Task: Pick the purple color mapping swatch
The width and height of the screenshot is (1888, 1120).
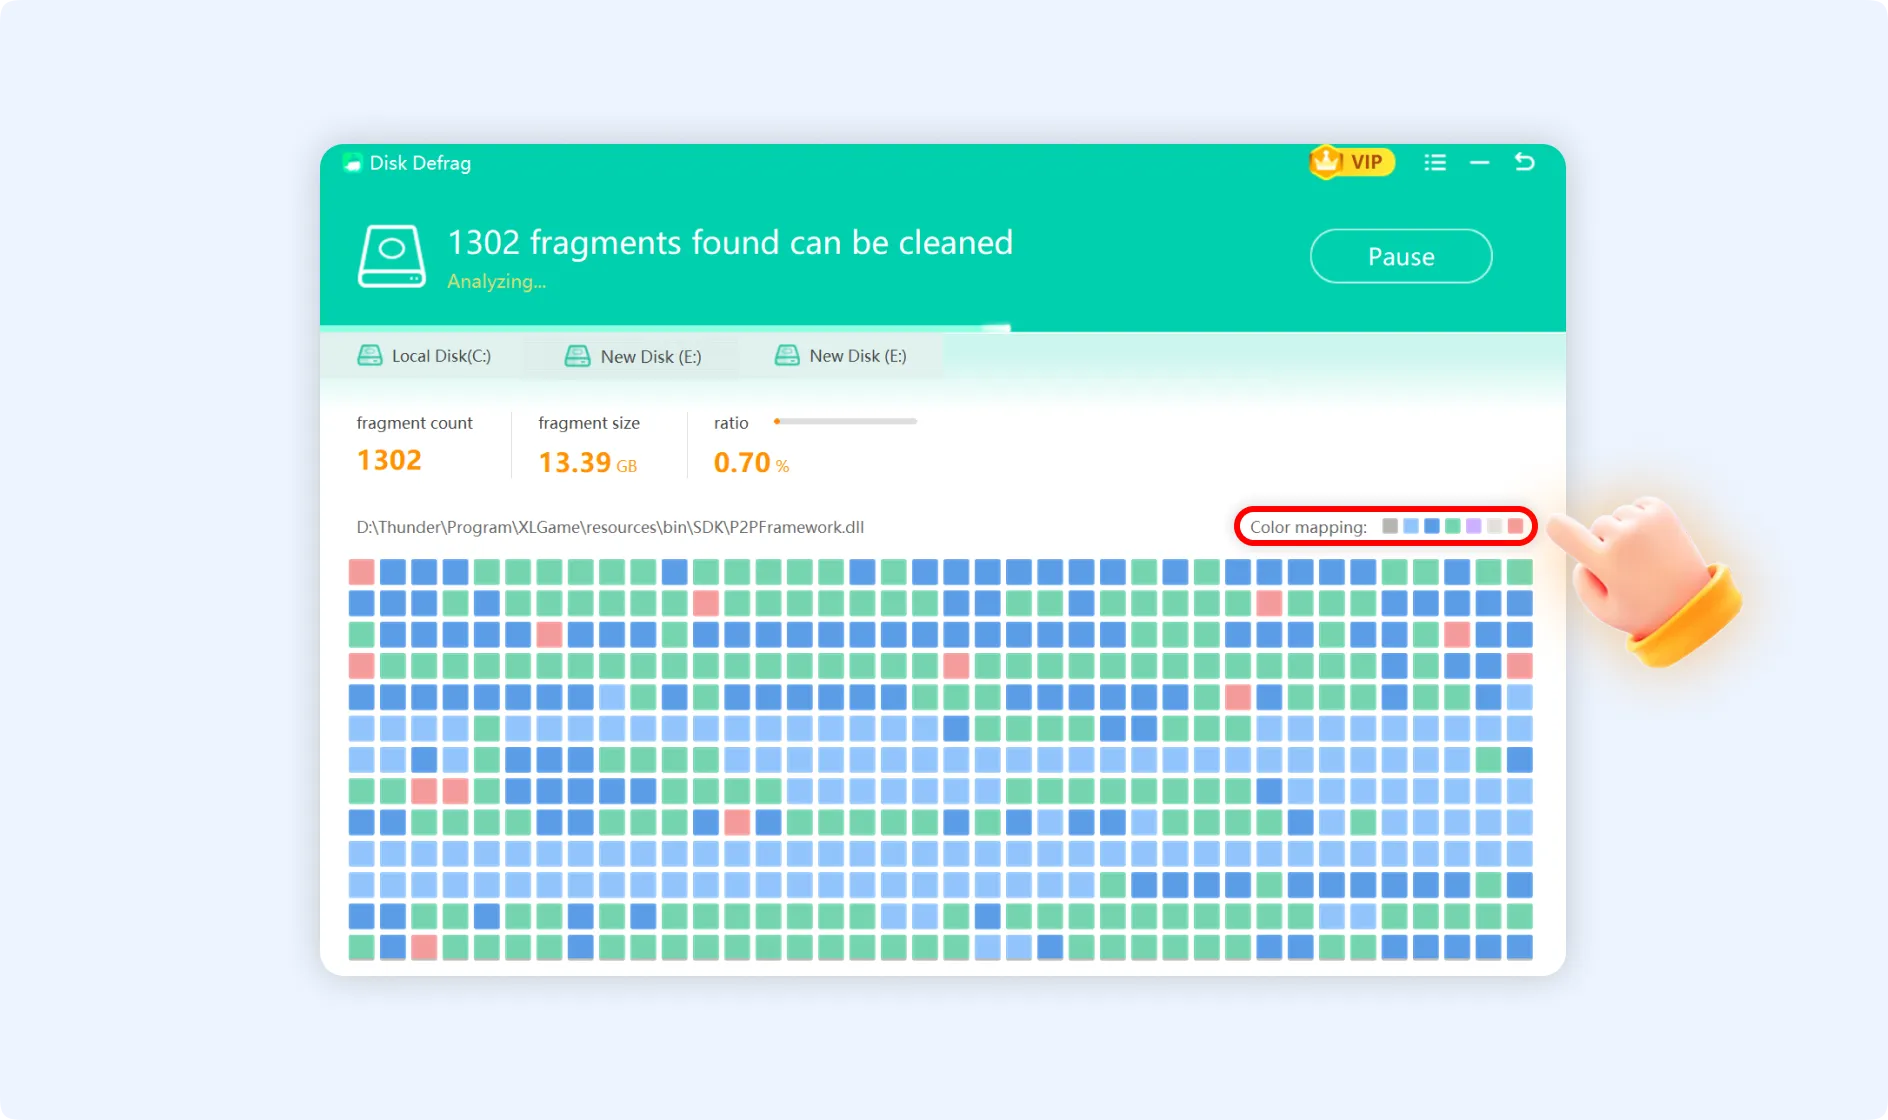Action: click(x=1474, y=526)
